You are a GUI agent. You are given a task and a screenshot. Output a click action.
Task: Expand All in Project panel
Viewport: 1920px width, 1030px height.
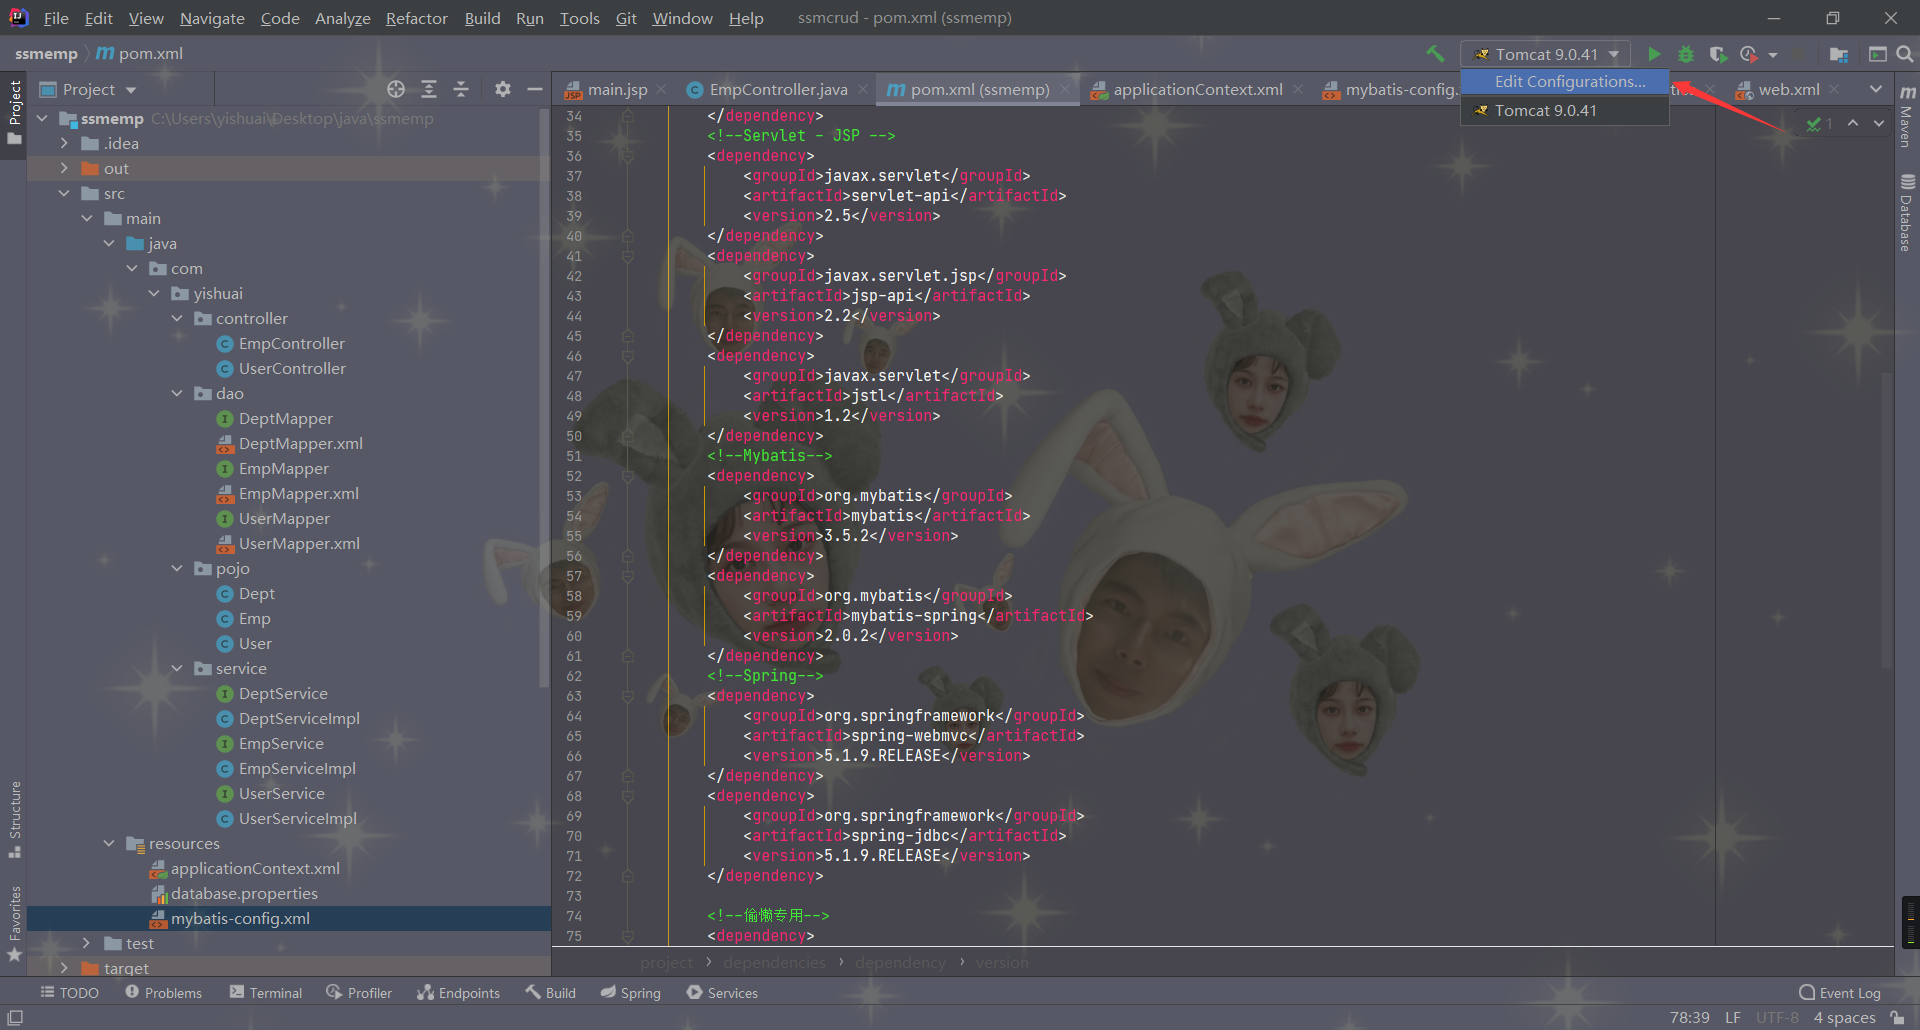tap(429, 89)
